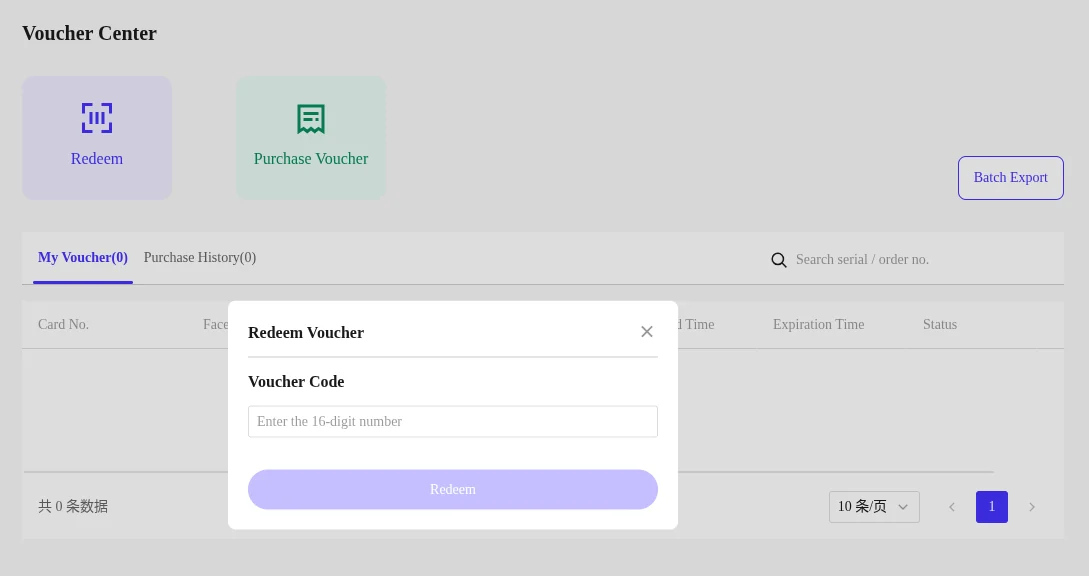1089x576 pixels.
Task: Click the Expiration Time column header
Action: coord(819,324)
